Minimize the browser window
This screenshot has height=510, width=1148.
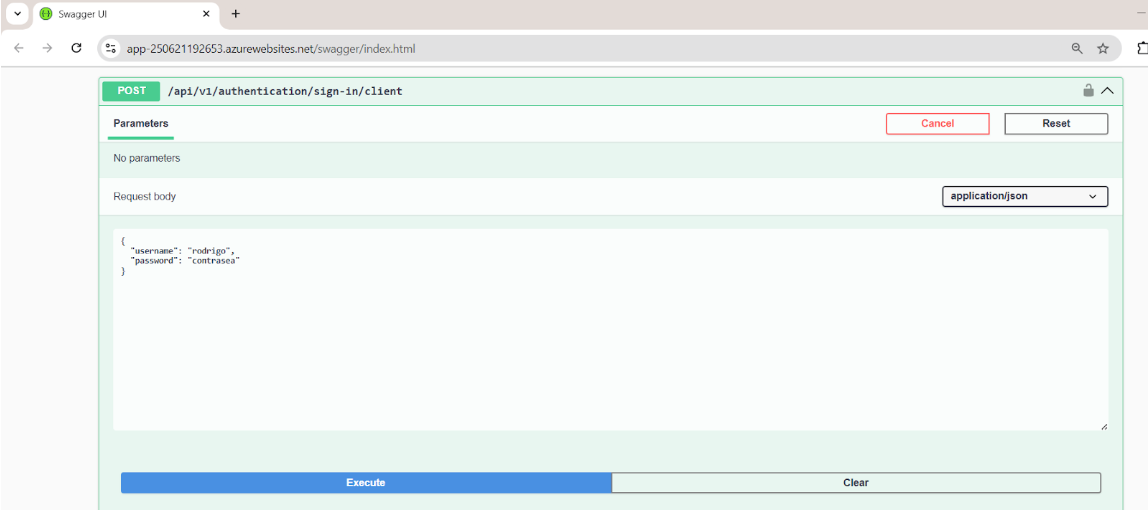pos(1141,14)
